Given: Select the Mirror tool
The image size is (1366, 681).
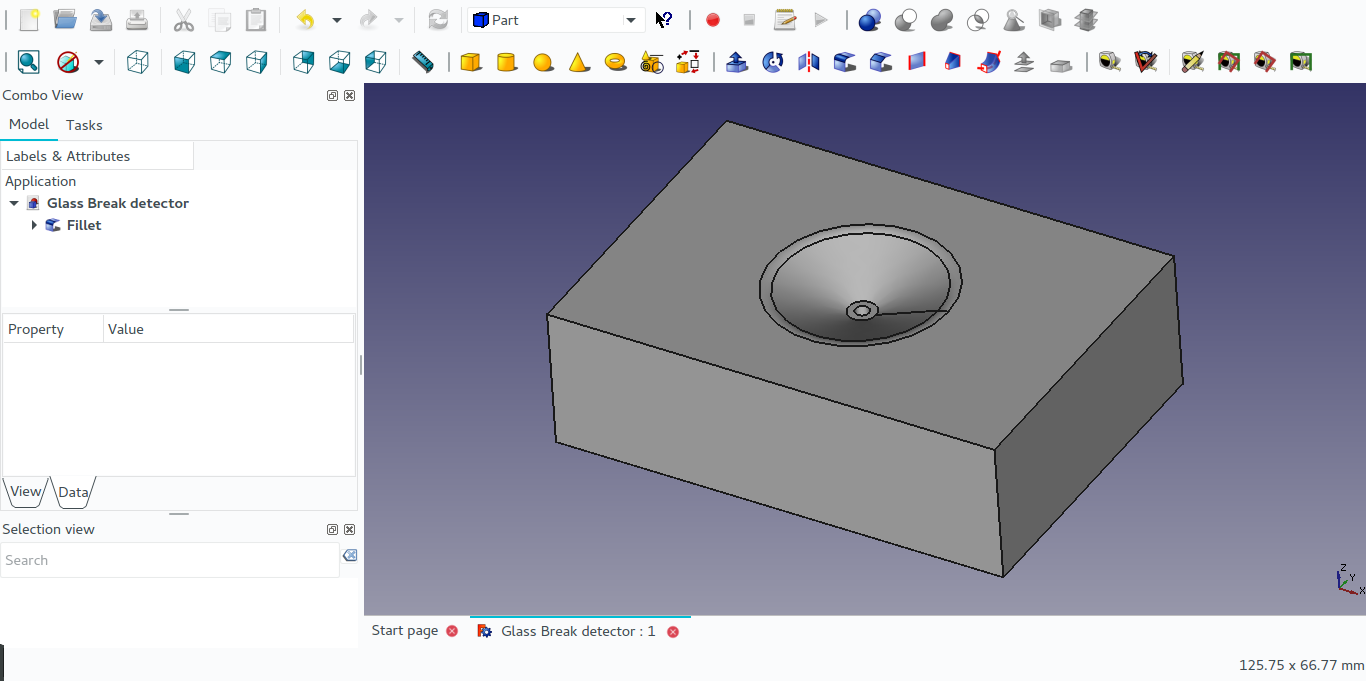Looking at the screenshot, I should [x=809, y=62].
